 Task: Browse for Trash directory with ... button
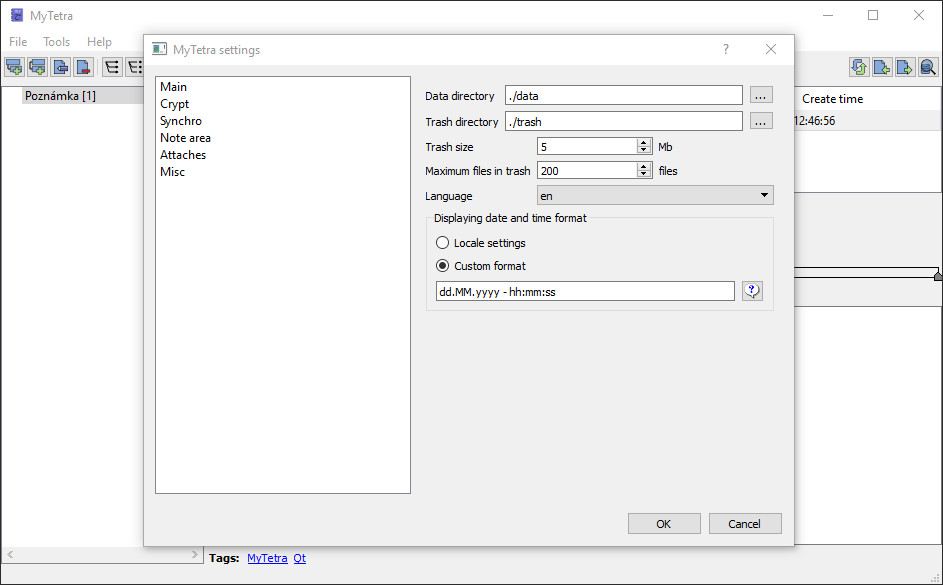pyautogui.click(x=761, y=121)
